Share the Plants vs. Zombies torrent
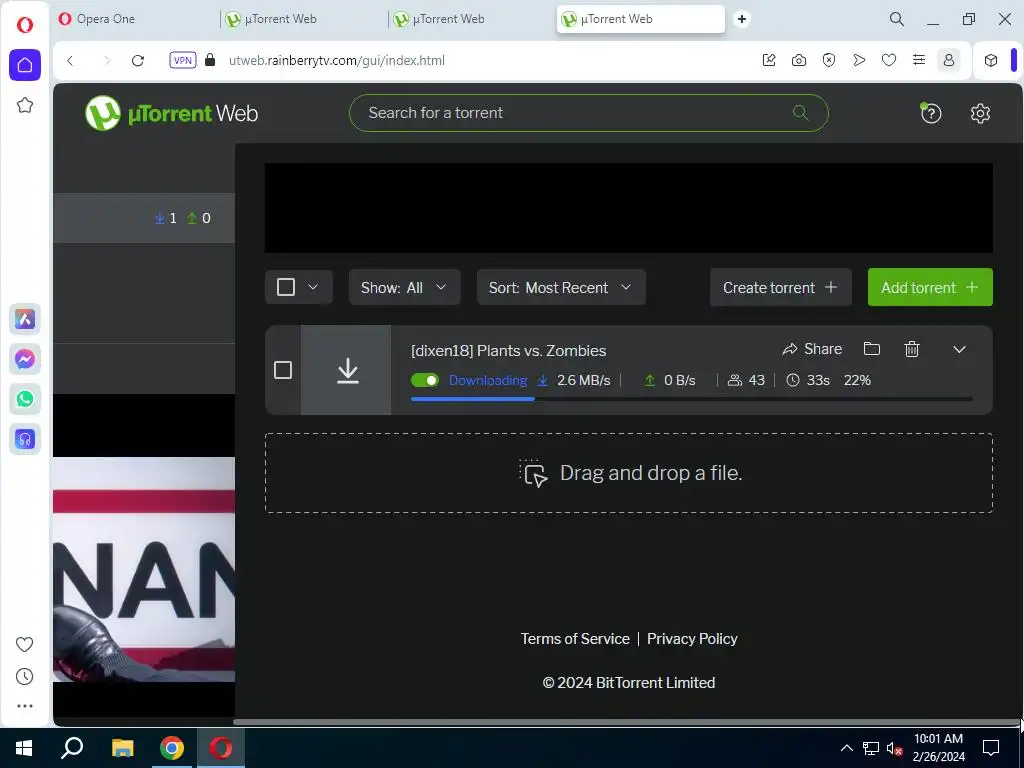Screen dimensions: 1024x768 point(812,349)
